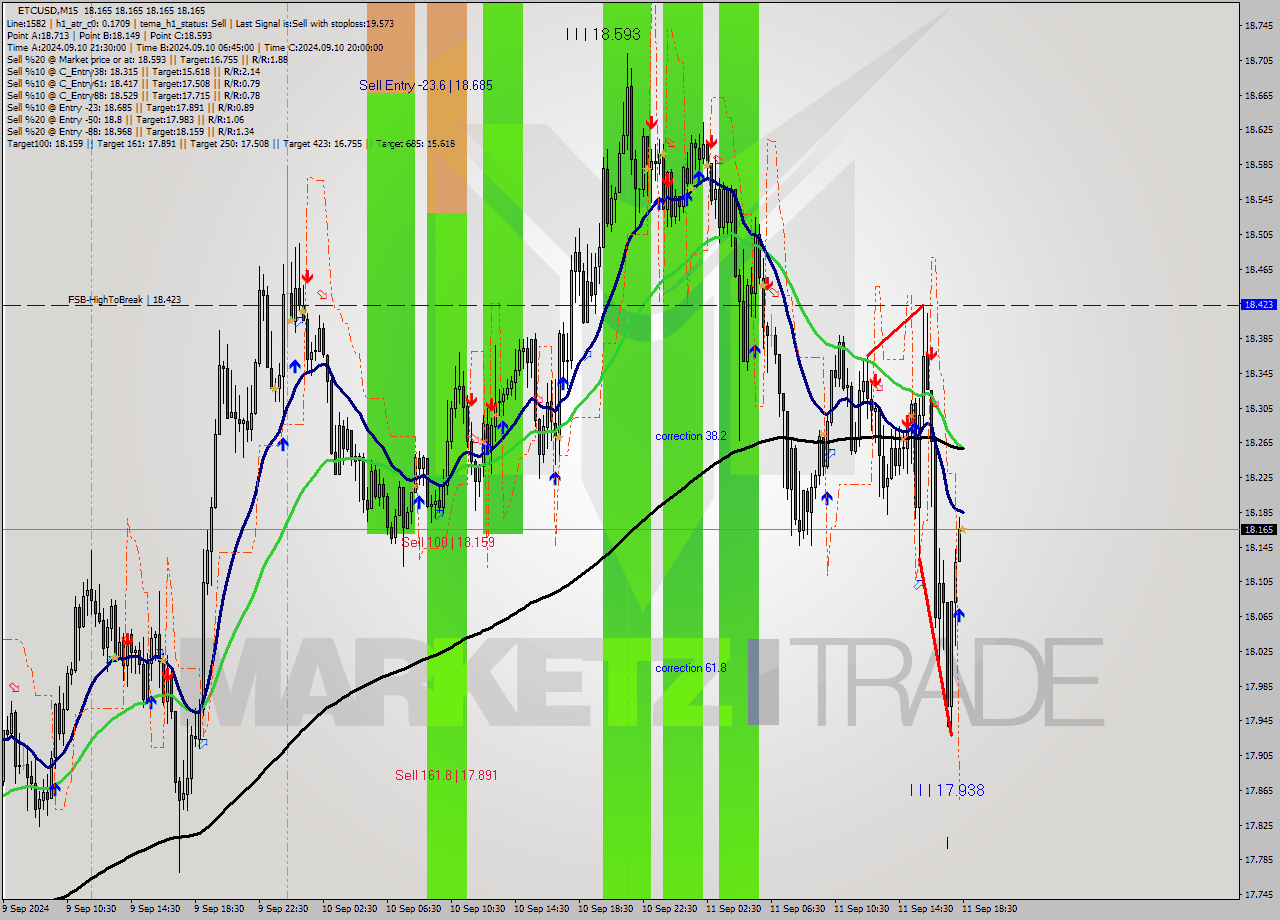Screen dimensions: 1280x920
Task: Select the 'Line:1582' indicator status line
Action: click(x=200, y=22)
